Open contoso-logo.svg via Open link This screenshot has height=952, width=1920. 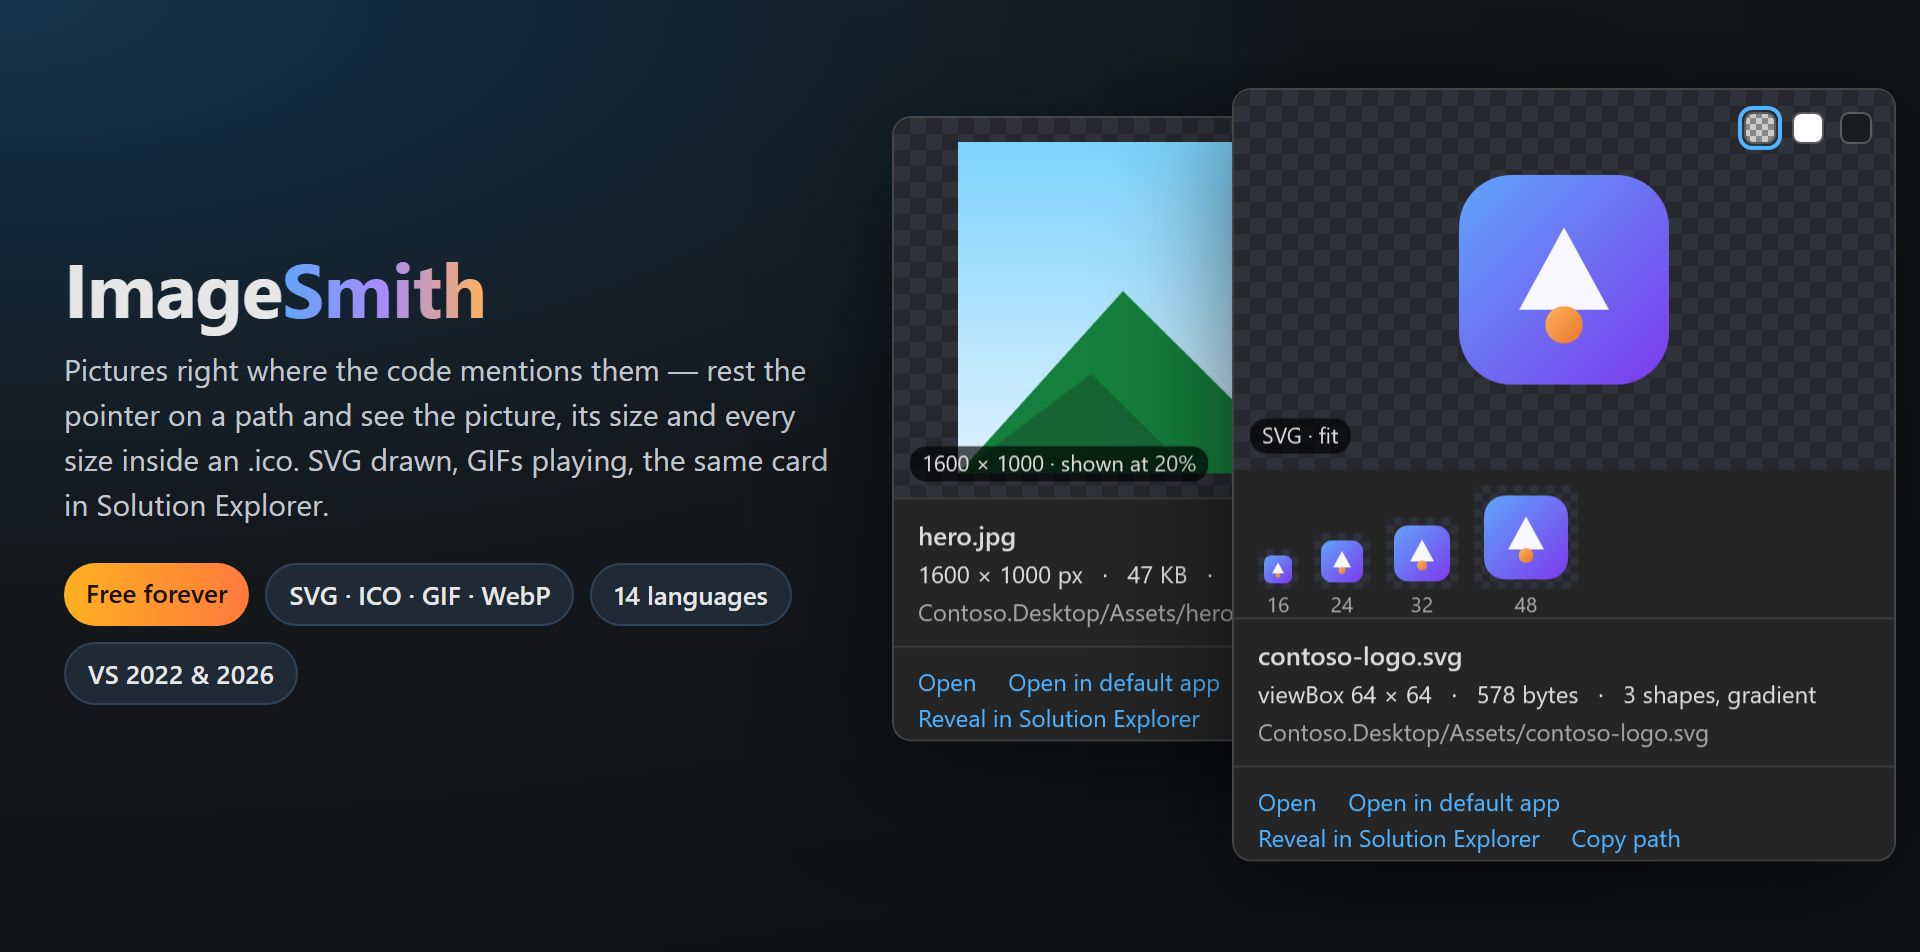tap(1287, 803)
